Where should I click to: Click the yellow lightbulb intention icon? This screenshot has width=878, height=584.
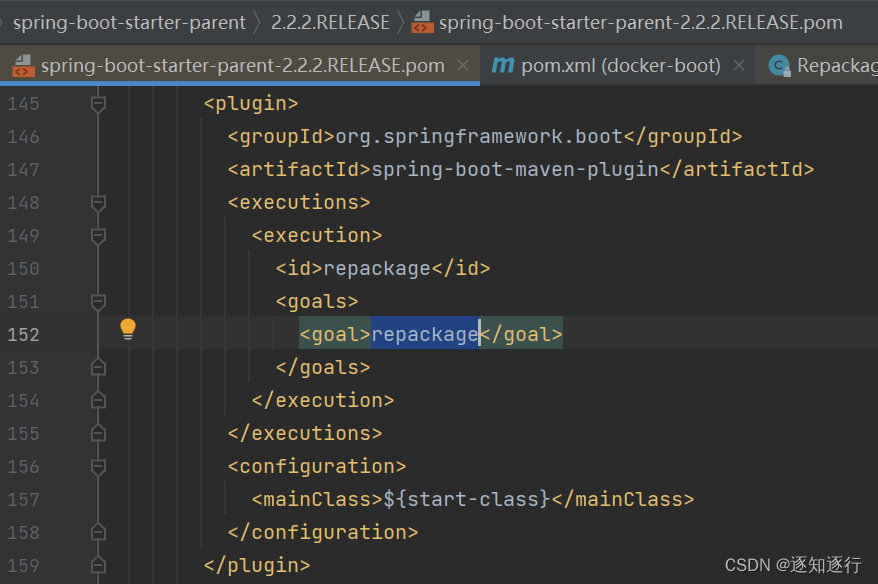tap(128, 329)
